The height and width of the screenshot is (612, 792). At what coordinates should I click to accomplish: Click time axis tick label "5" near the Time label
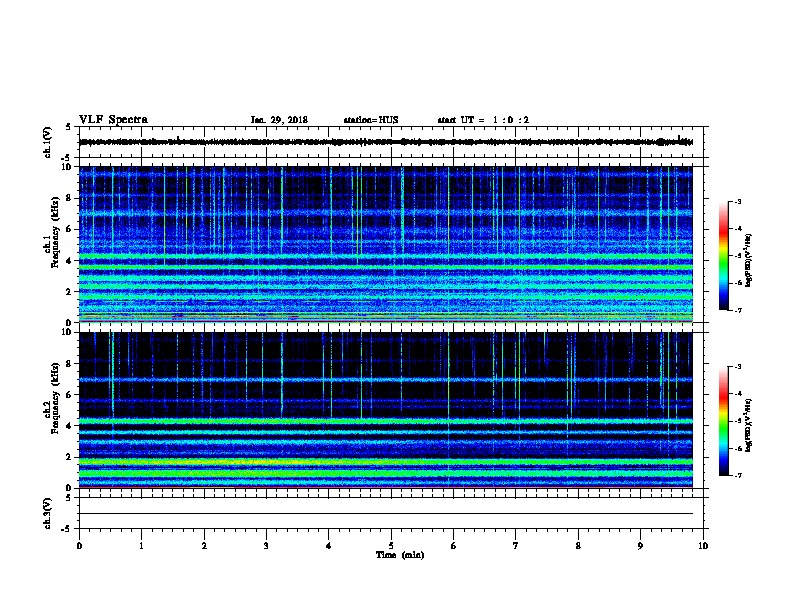(391, 546)
